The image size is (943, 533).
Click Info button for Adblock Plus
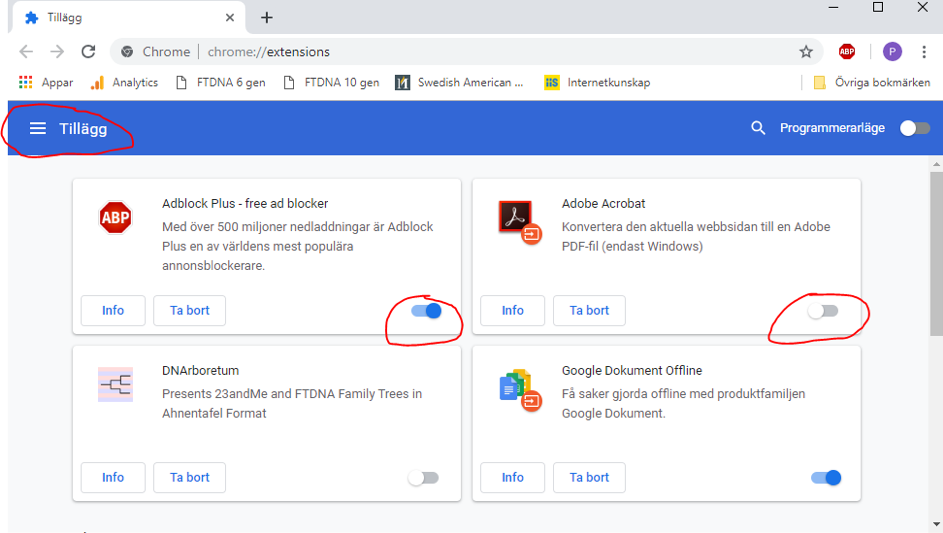pyautogui.click(x=113, y=311)
